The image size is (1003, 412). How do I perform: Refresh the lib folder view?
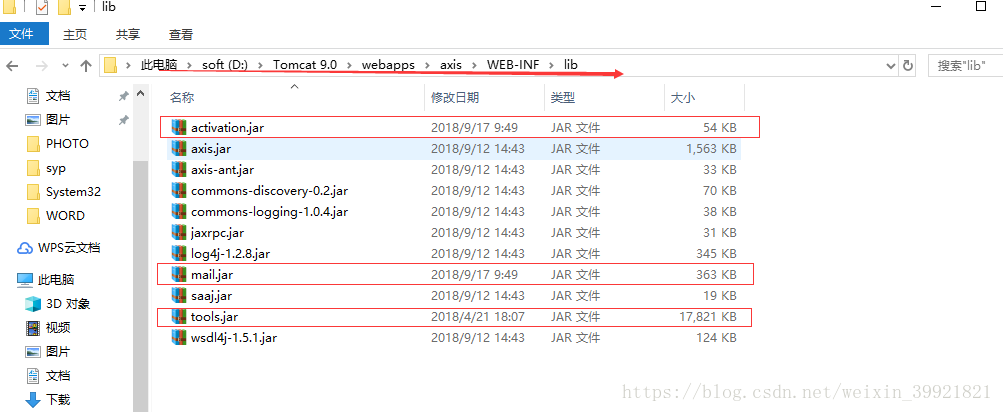908,65
